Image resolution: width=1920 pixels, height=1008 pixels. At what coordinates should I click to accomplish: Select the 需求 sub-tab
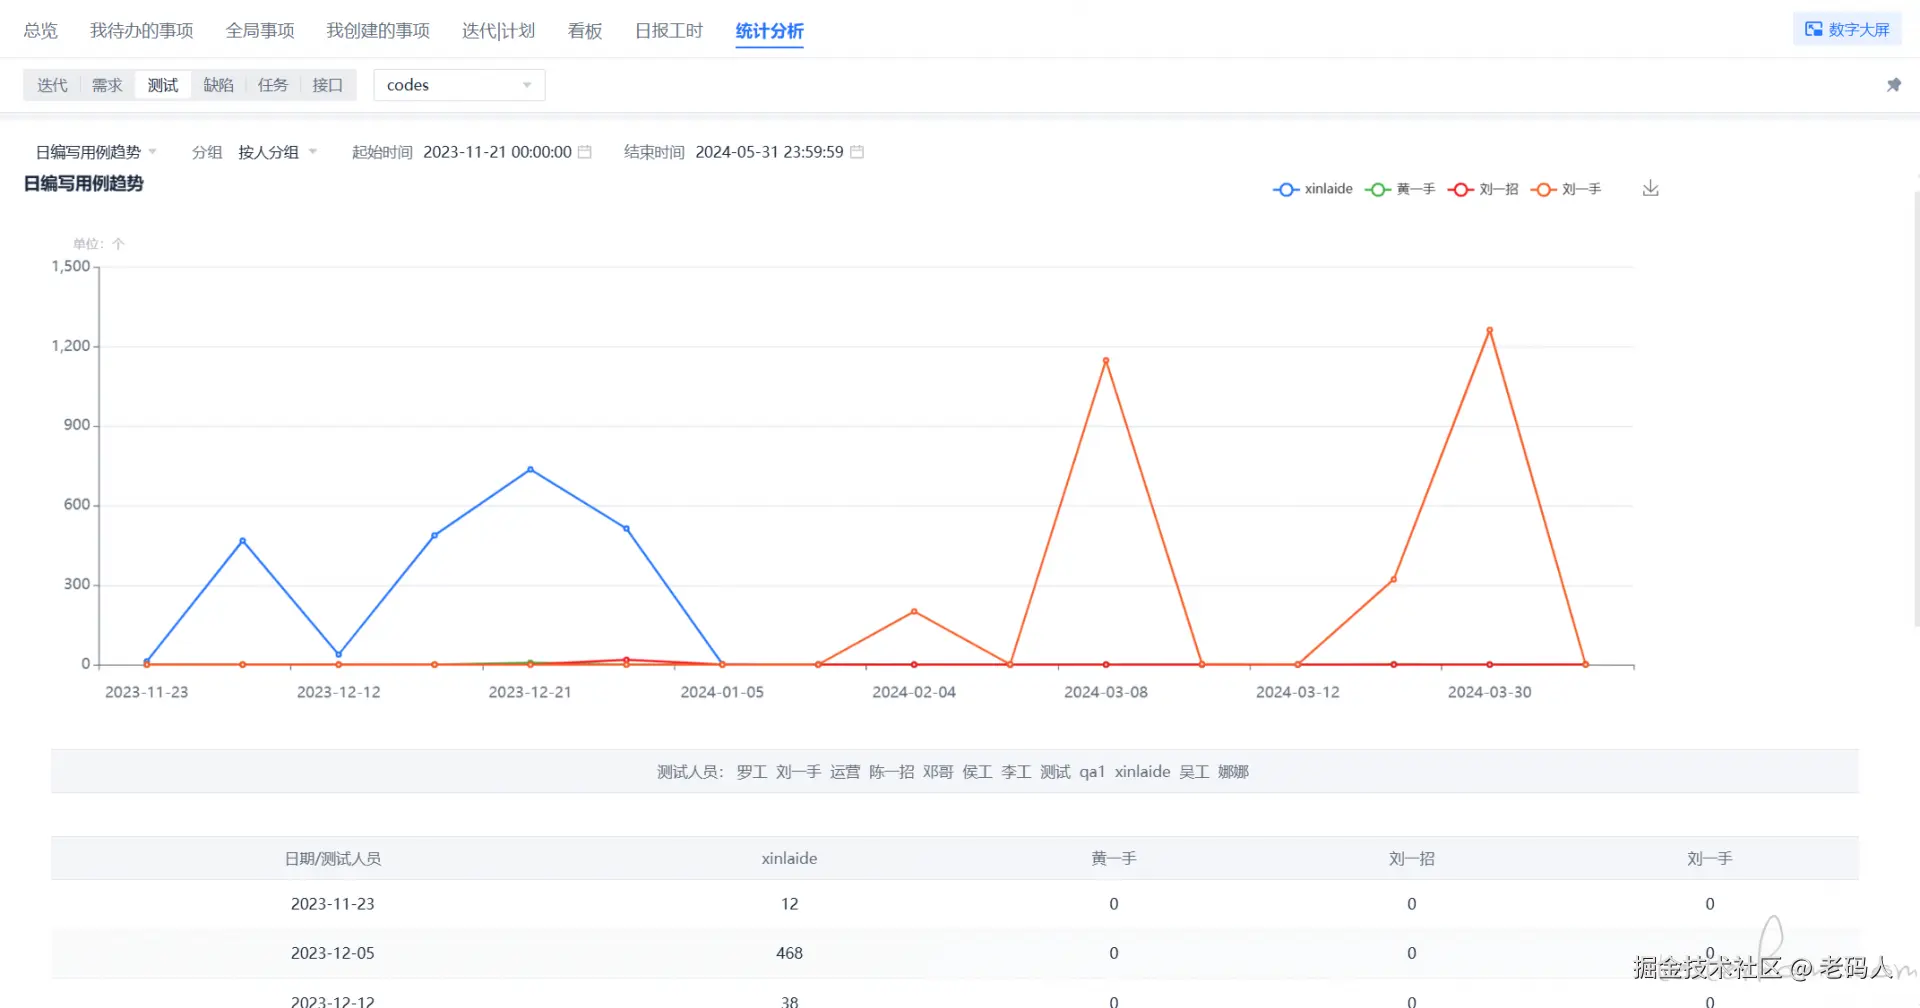click(107, 85)
